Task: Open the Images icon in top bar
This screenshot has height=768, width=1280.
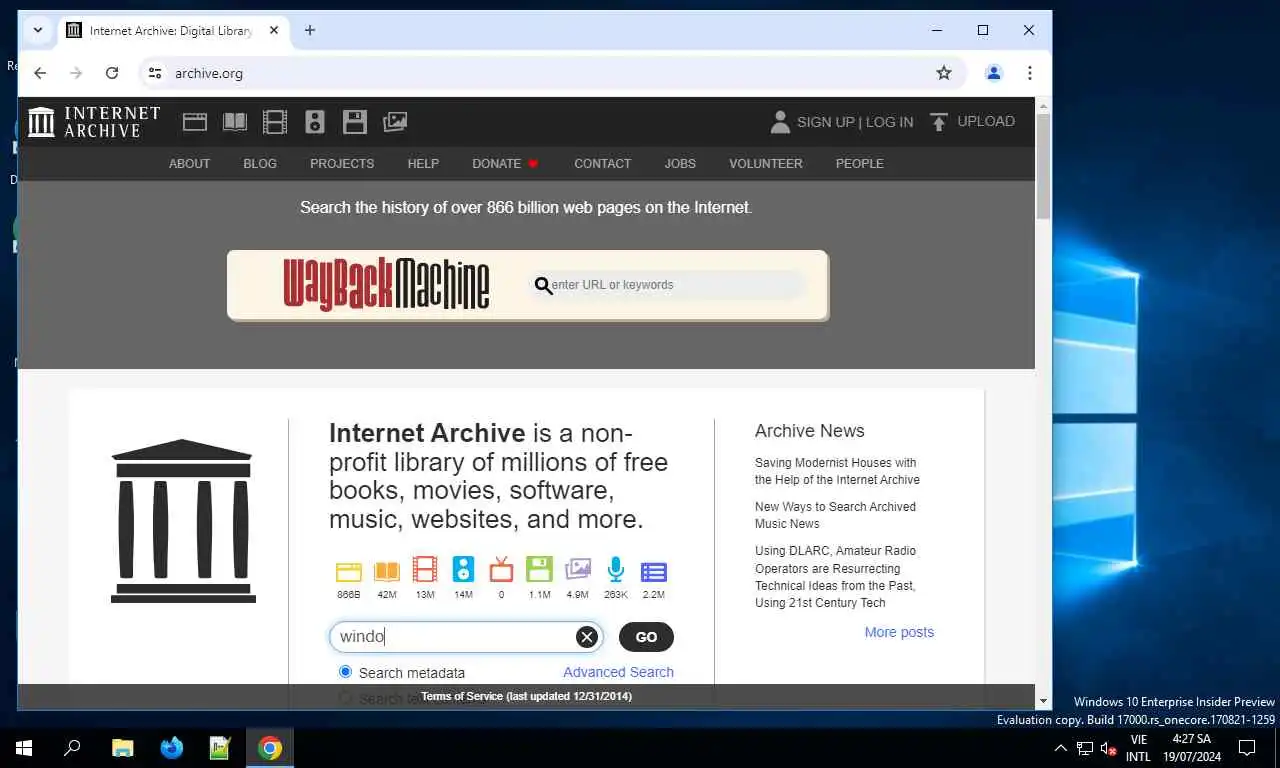Action: pyautogui.click(x=395, y=122)
